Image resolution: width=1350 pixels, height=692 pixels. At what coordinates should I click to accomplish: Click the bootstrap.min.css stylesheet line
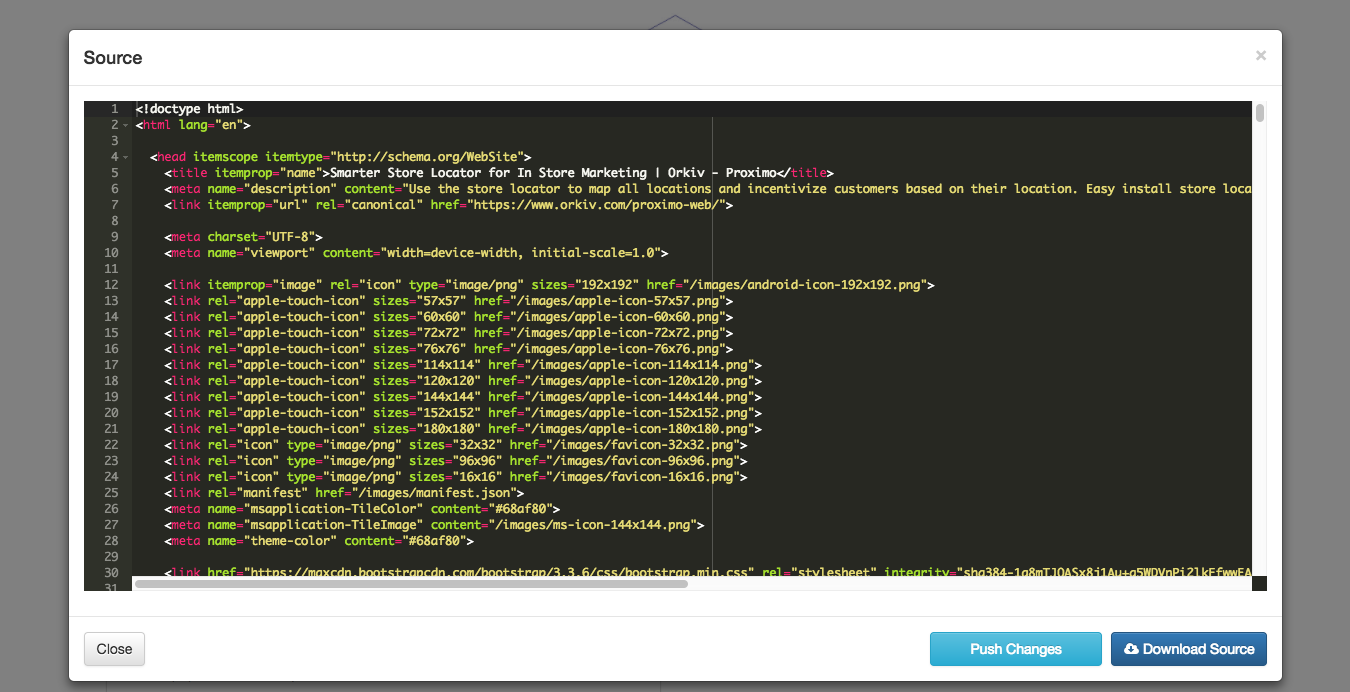click(x=708, y=572)
